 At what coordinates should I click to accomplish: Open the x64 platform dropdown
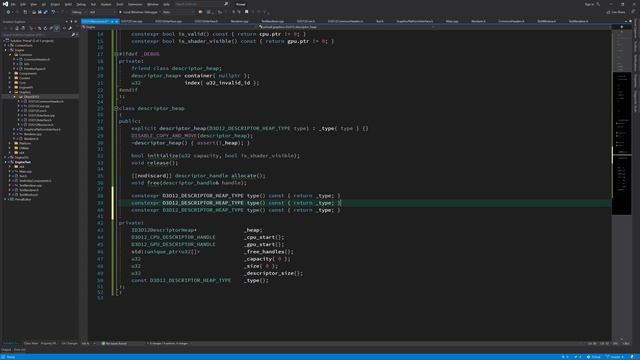coord(102,12)
